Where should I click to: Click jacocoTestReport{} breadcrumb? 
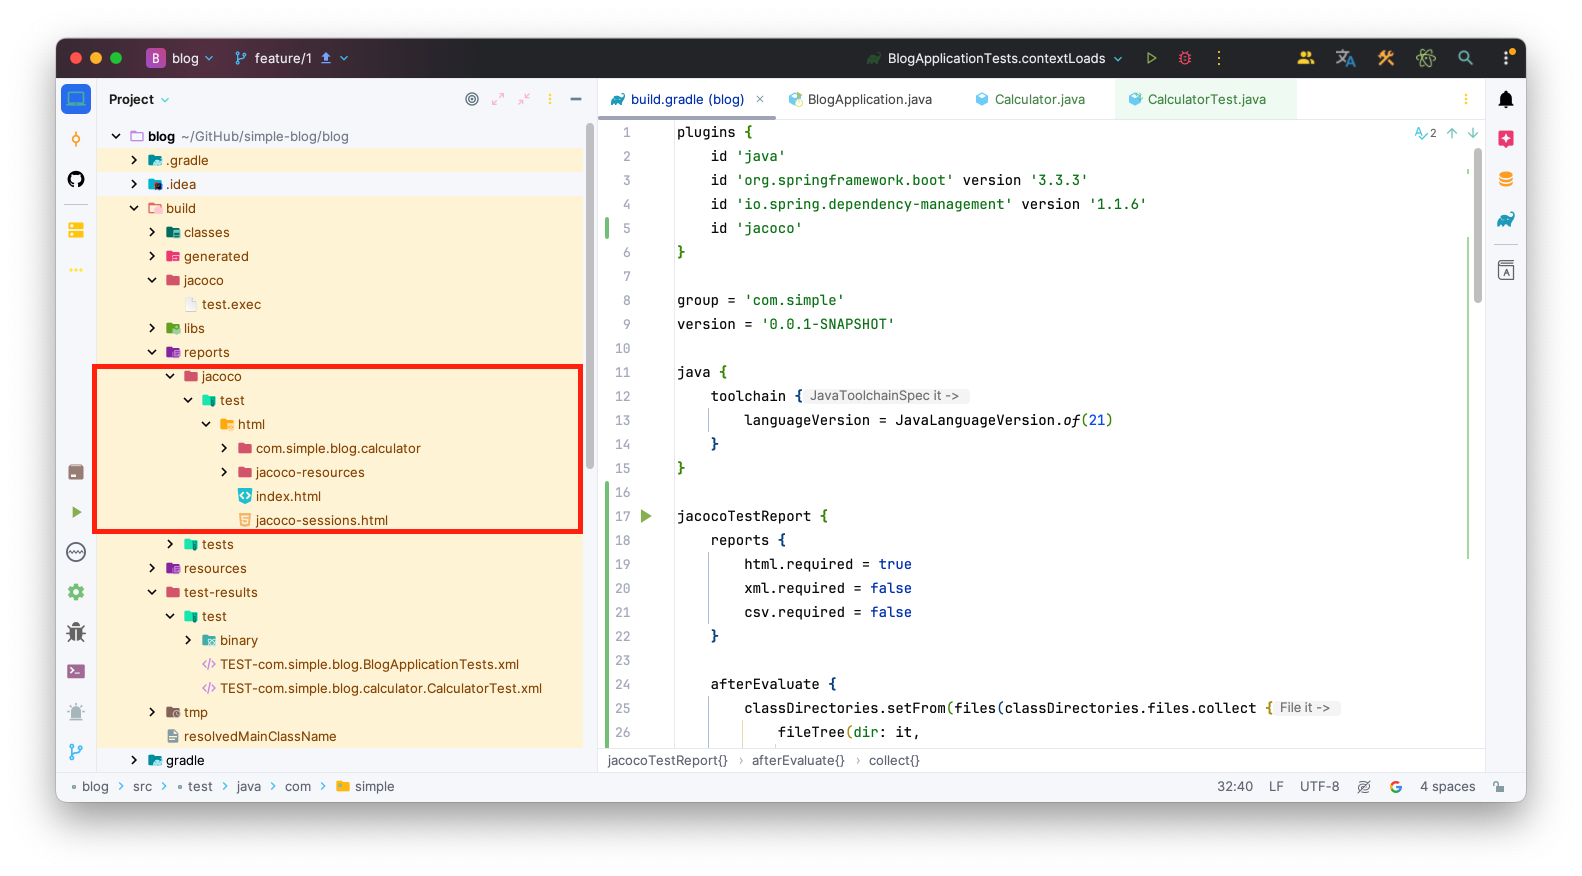pyautogui.click(x=668, y=760)
